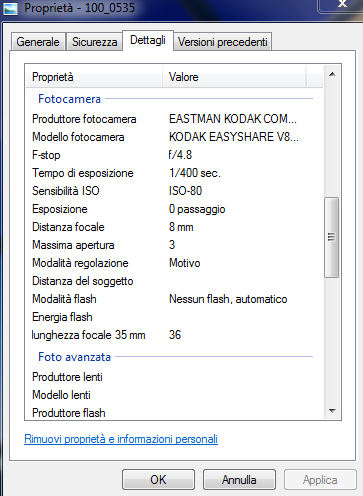Screen dimensions: 363x496
Task: Select the Produttore fotocamera row
Action: tap(174, 119)
